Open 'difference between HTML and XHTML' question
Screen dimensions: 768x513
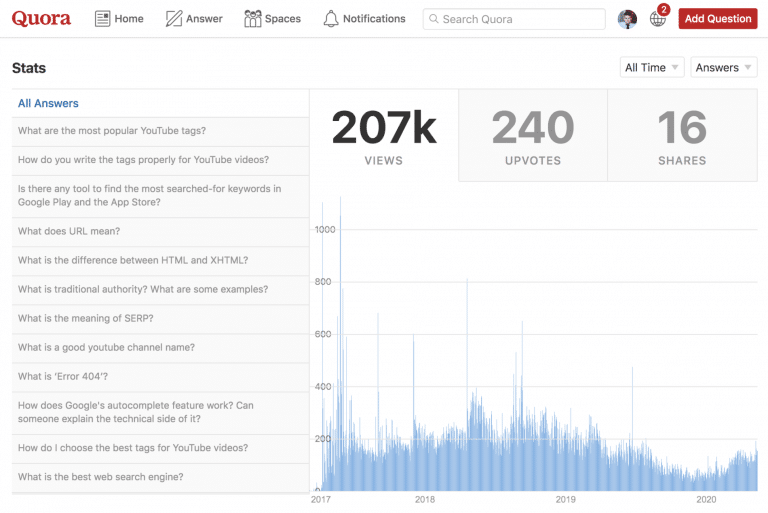160,261
